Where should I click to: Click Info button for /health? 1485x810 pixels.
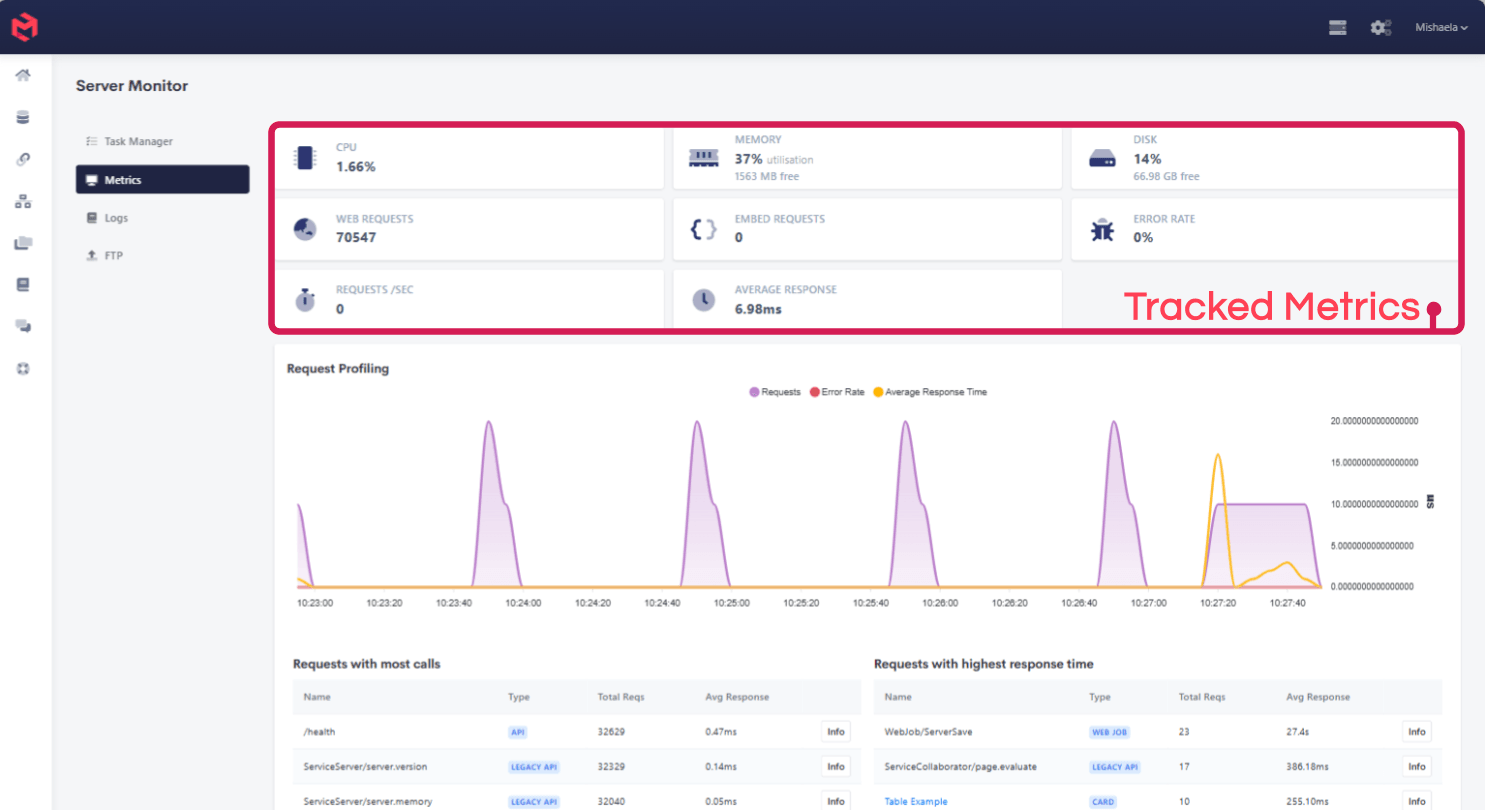[836, 732]
